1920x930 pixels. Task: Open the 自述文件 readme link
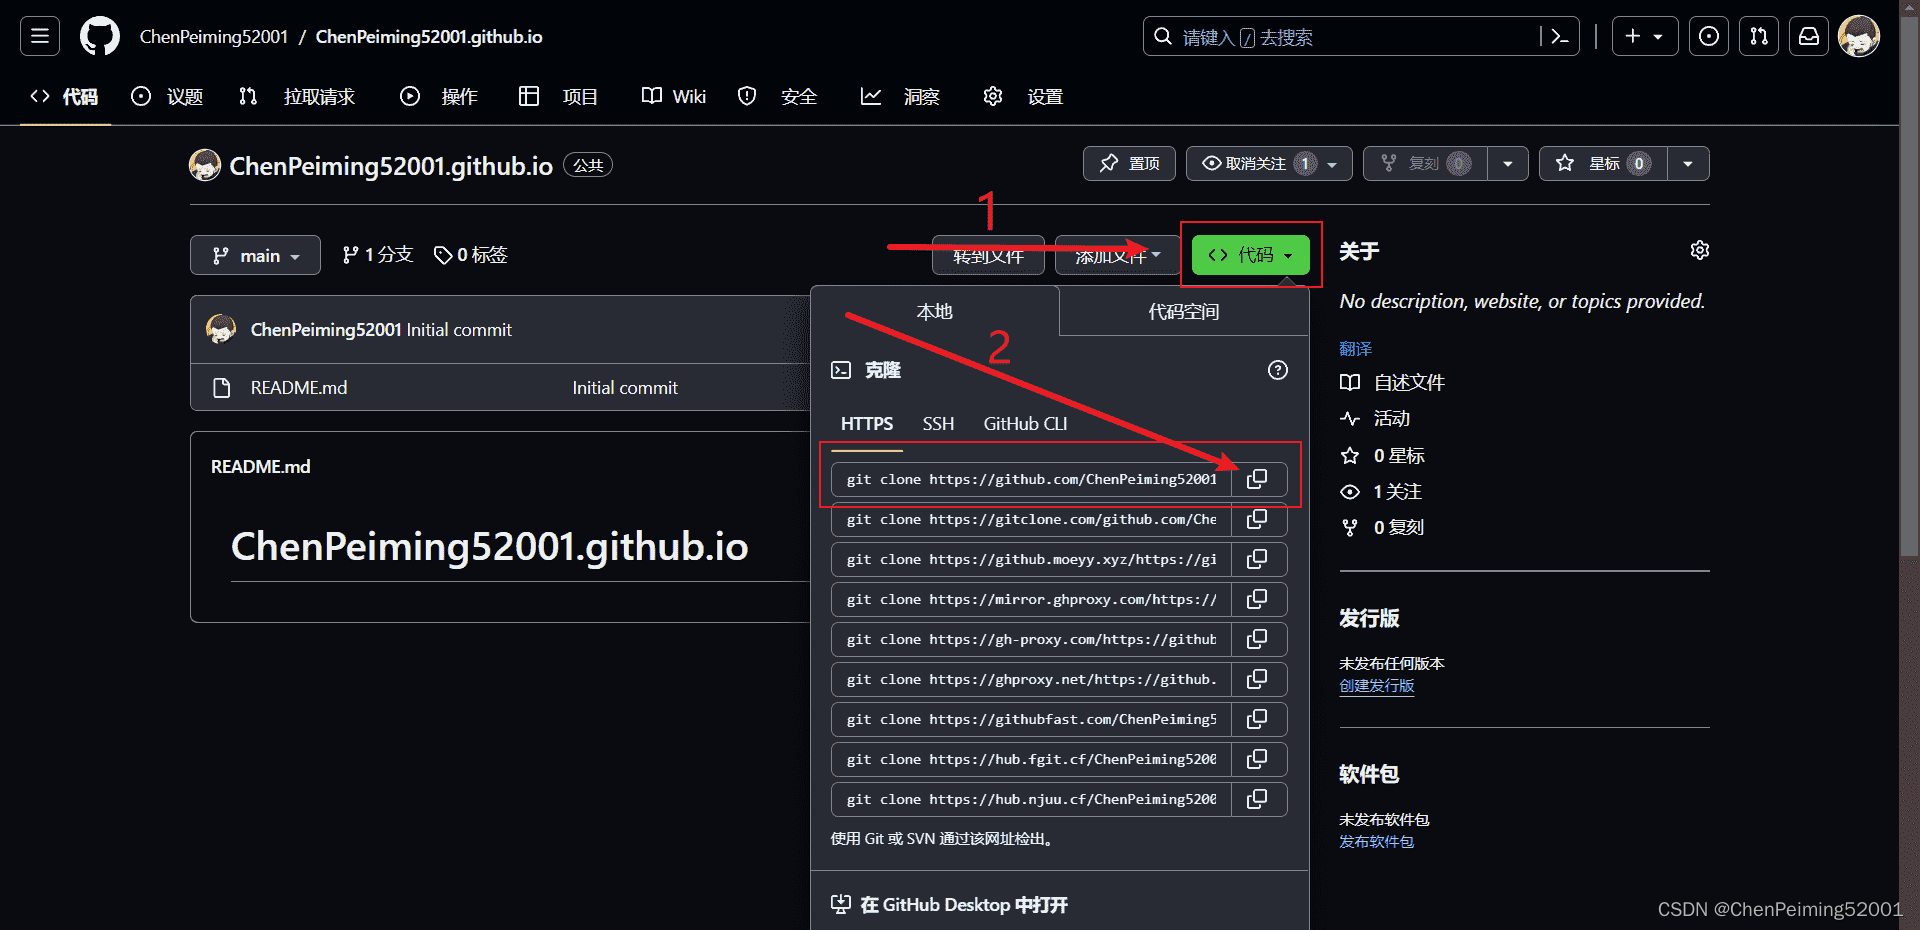(x=1392, y=382)
